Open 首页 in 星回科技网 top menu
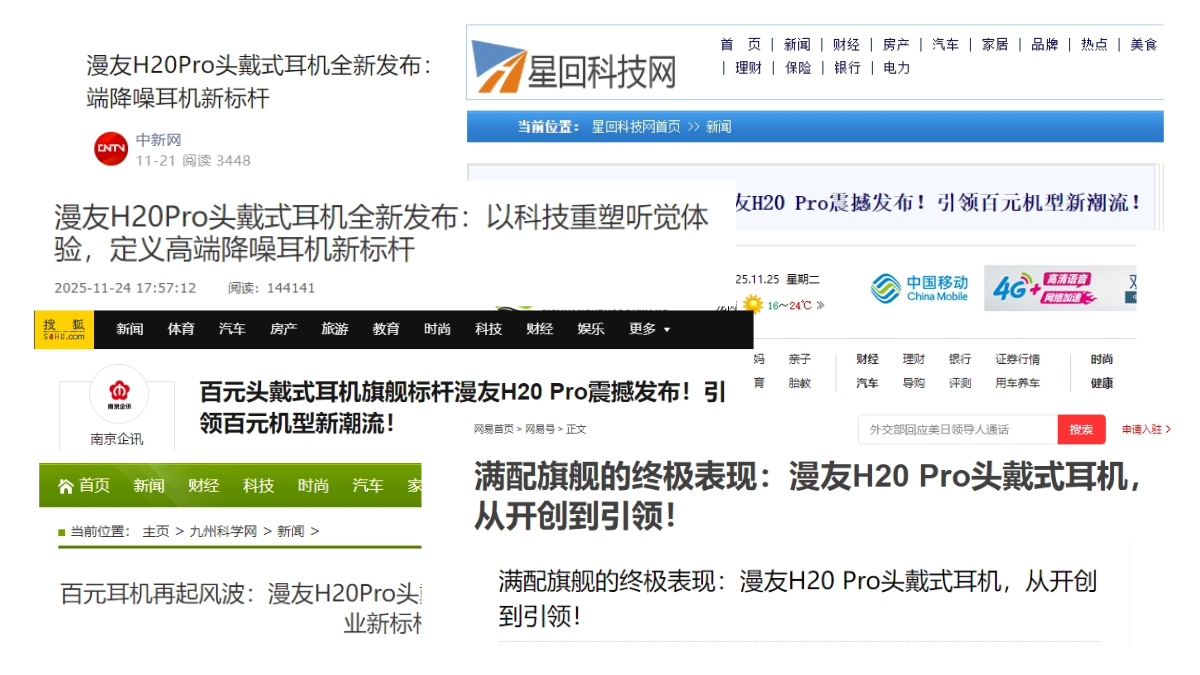The width and height of the screenshot is (1200, 675). tap(741, 44)
